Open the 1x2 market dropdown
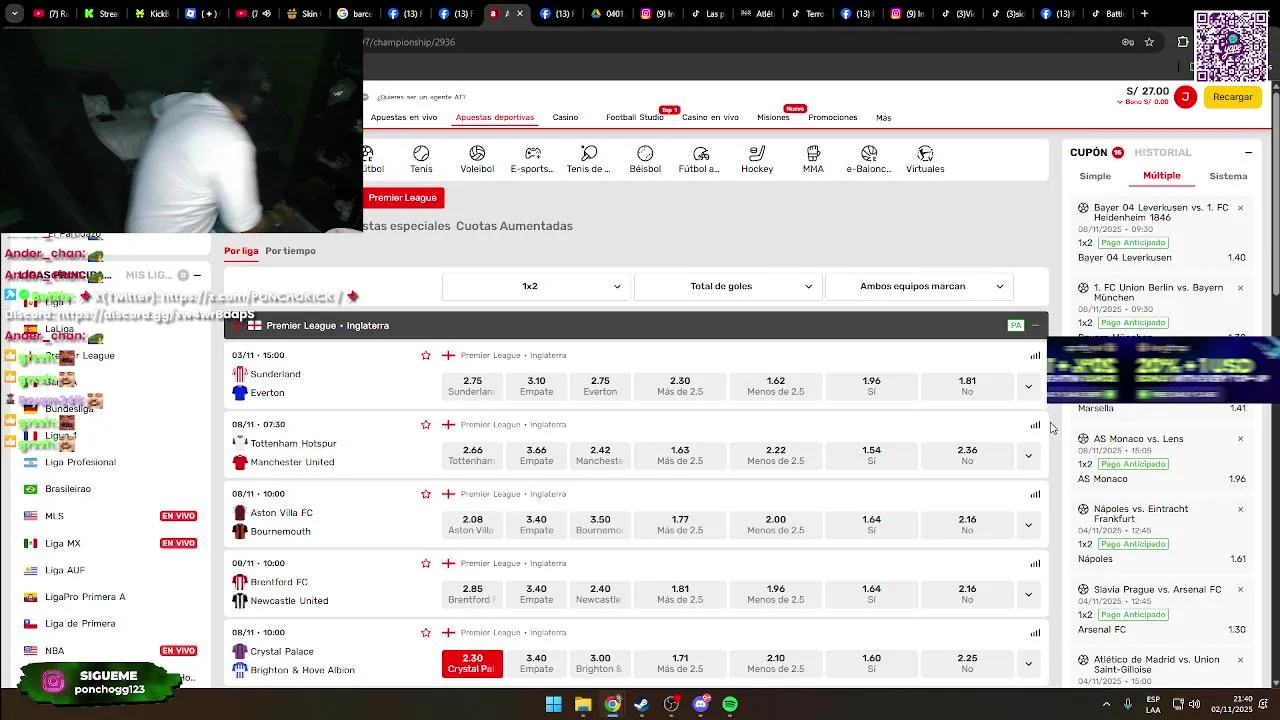The height and width of the screenshot is (720, 1280). (535, 286)
